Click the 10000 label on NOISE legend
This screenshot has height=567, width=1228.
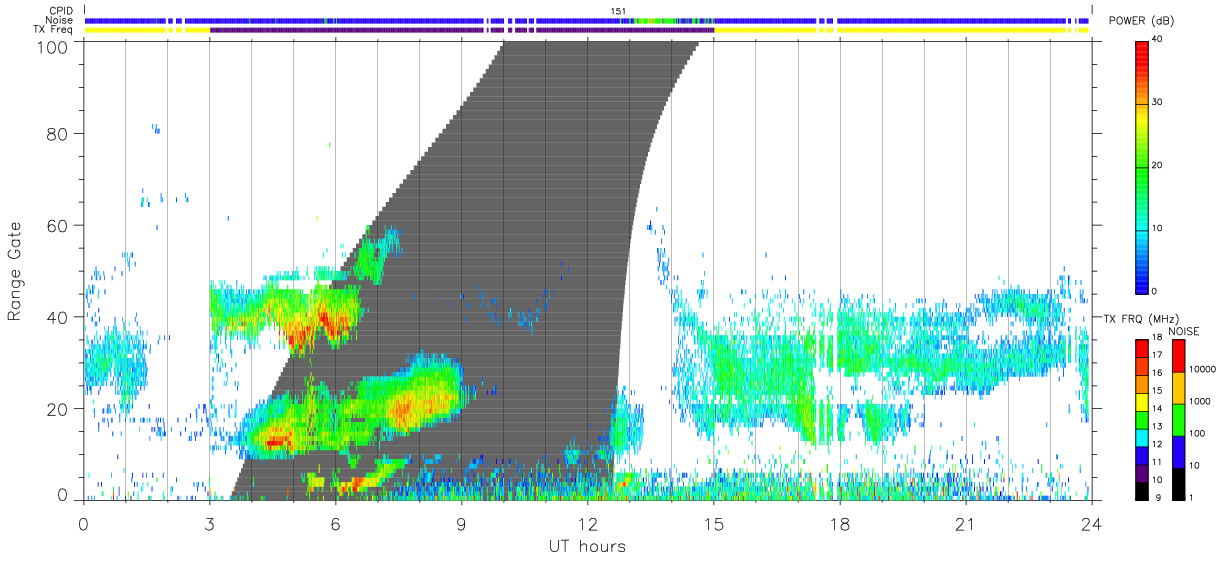tap(1201, 370)
